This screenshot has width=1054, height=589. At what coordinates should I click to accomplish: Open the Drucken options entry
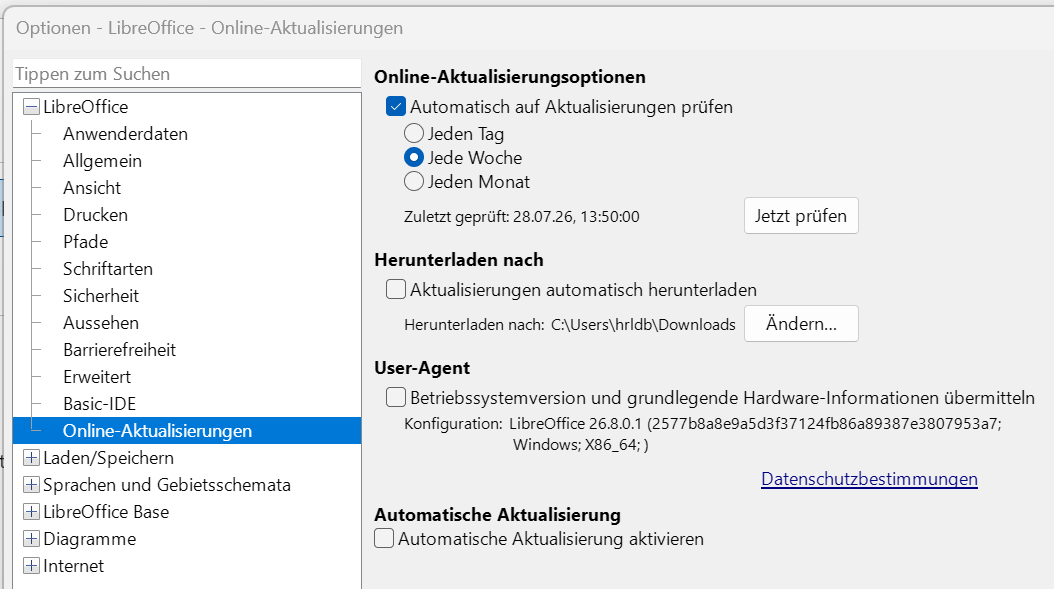coord(95,214)
